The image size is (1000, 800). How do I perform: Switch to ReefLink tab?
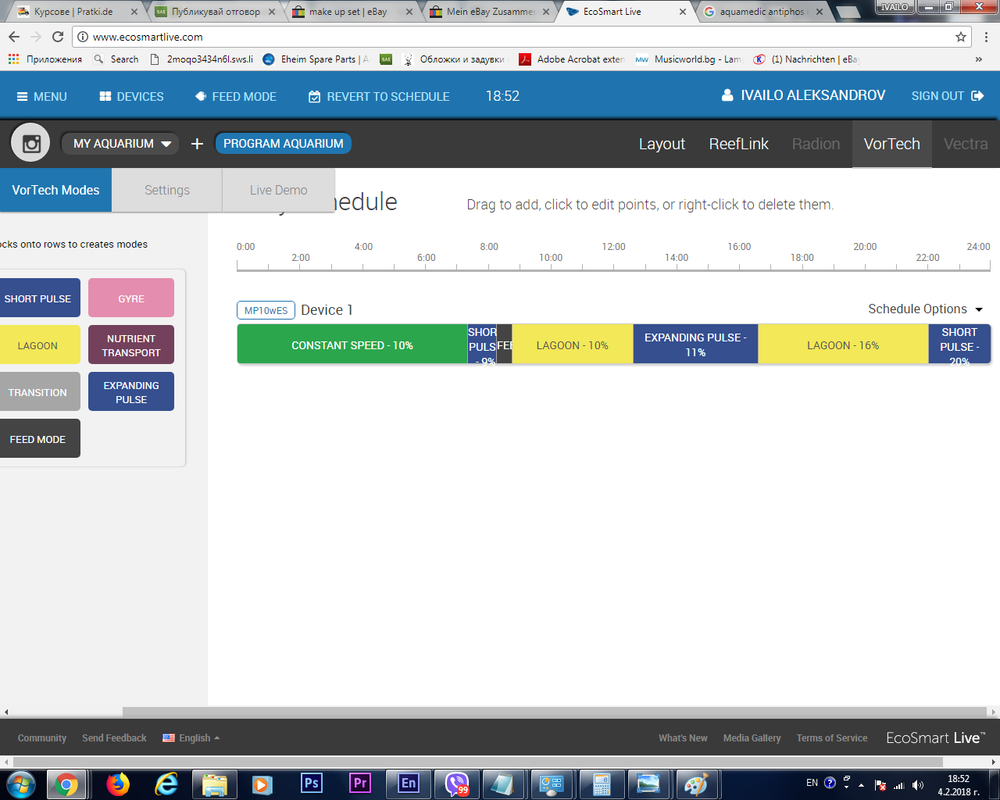click(739, 144)
